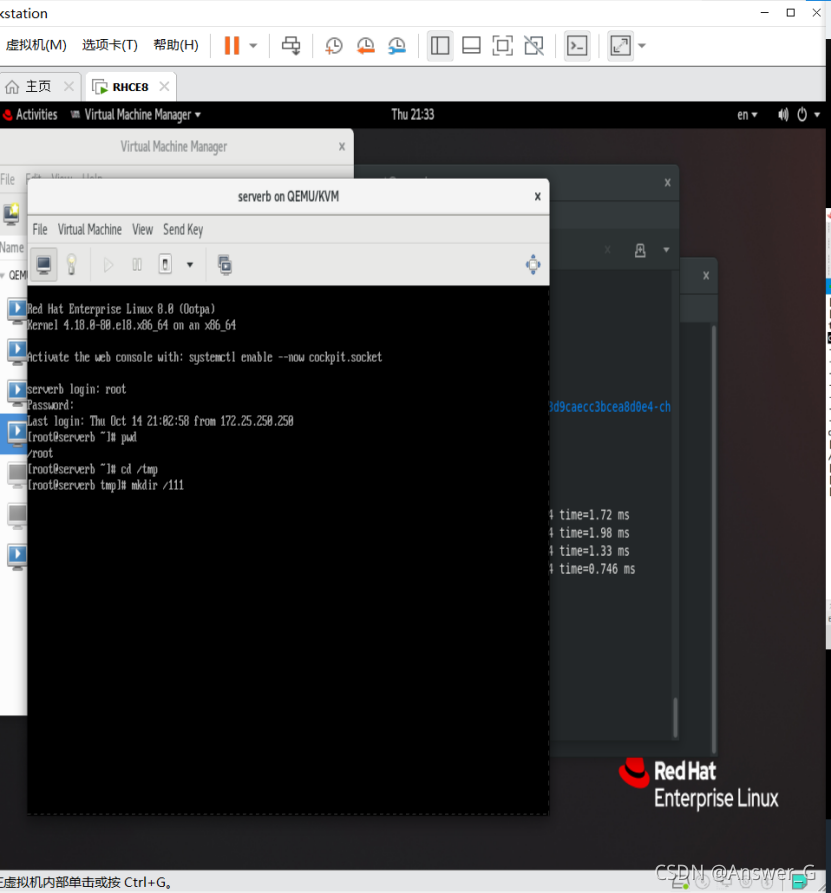This screenshot has height=893, width=831.
Task: Click the Unity mode crossed-screen icon
Action: 534,46
